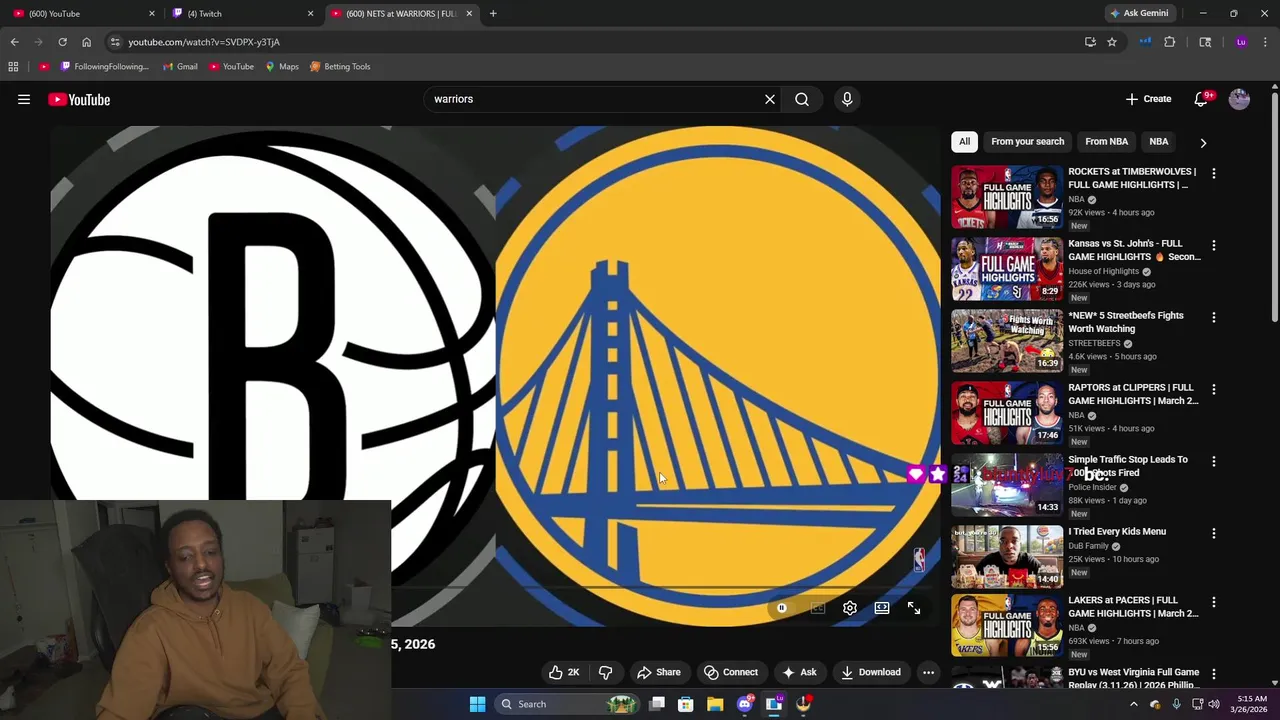This screenshot has height=720, width=1280.
Task: Open the Betting Tools bookmark
Action: pos(340,66)
